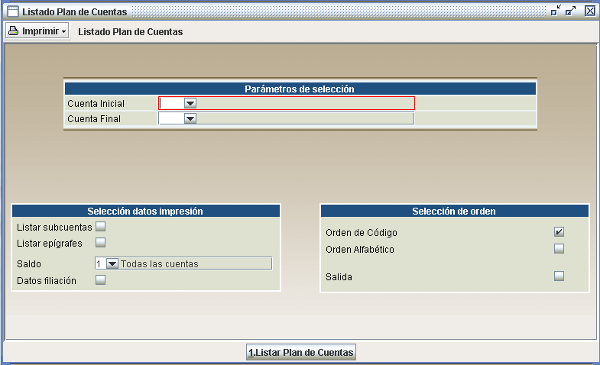Click the window icon beside the Listado Plan de Cuentas title

coord(13,11)
